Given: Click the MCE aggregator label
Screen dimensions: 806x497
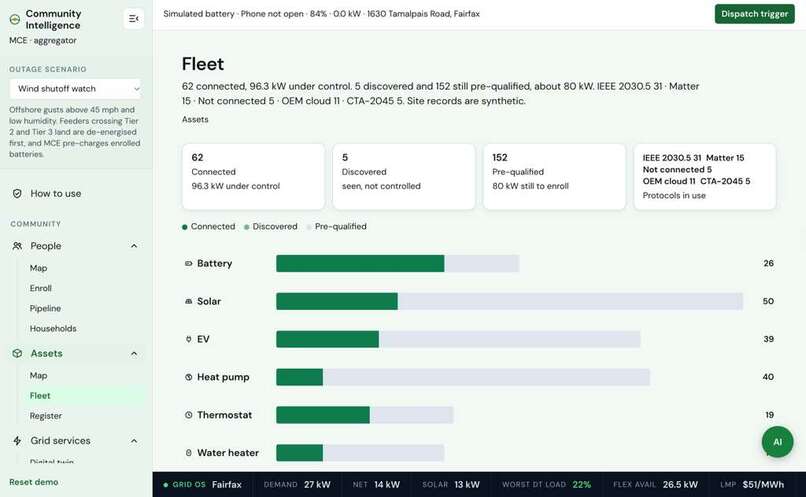Looking at the screenshot, I should [x=43, y=41].
